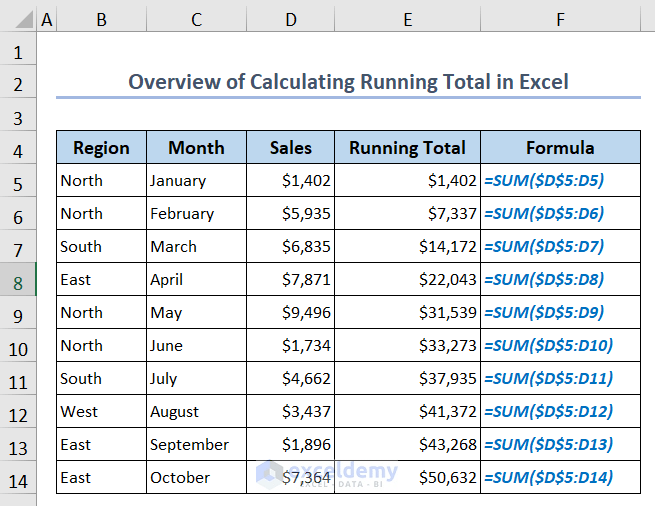The width and height of the screenshot is (655, 506).
Task: Click the Select All corner triangle
Action: click(18, 18)
